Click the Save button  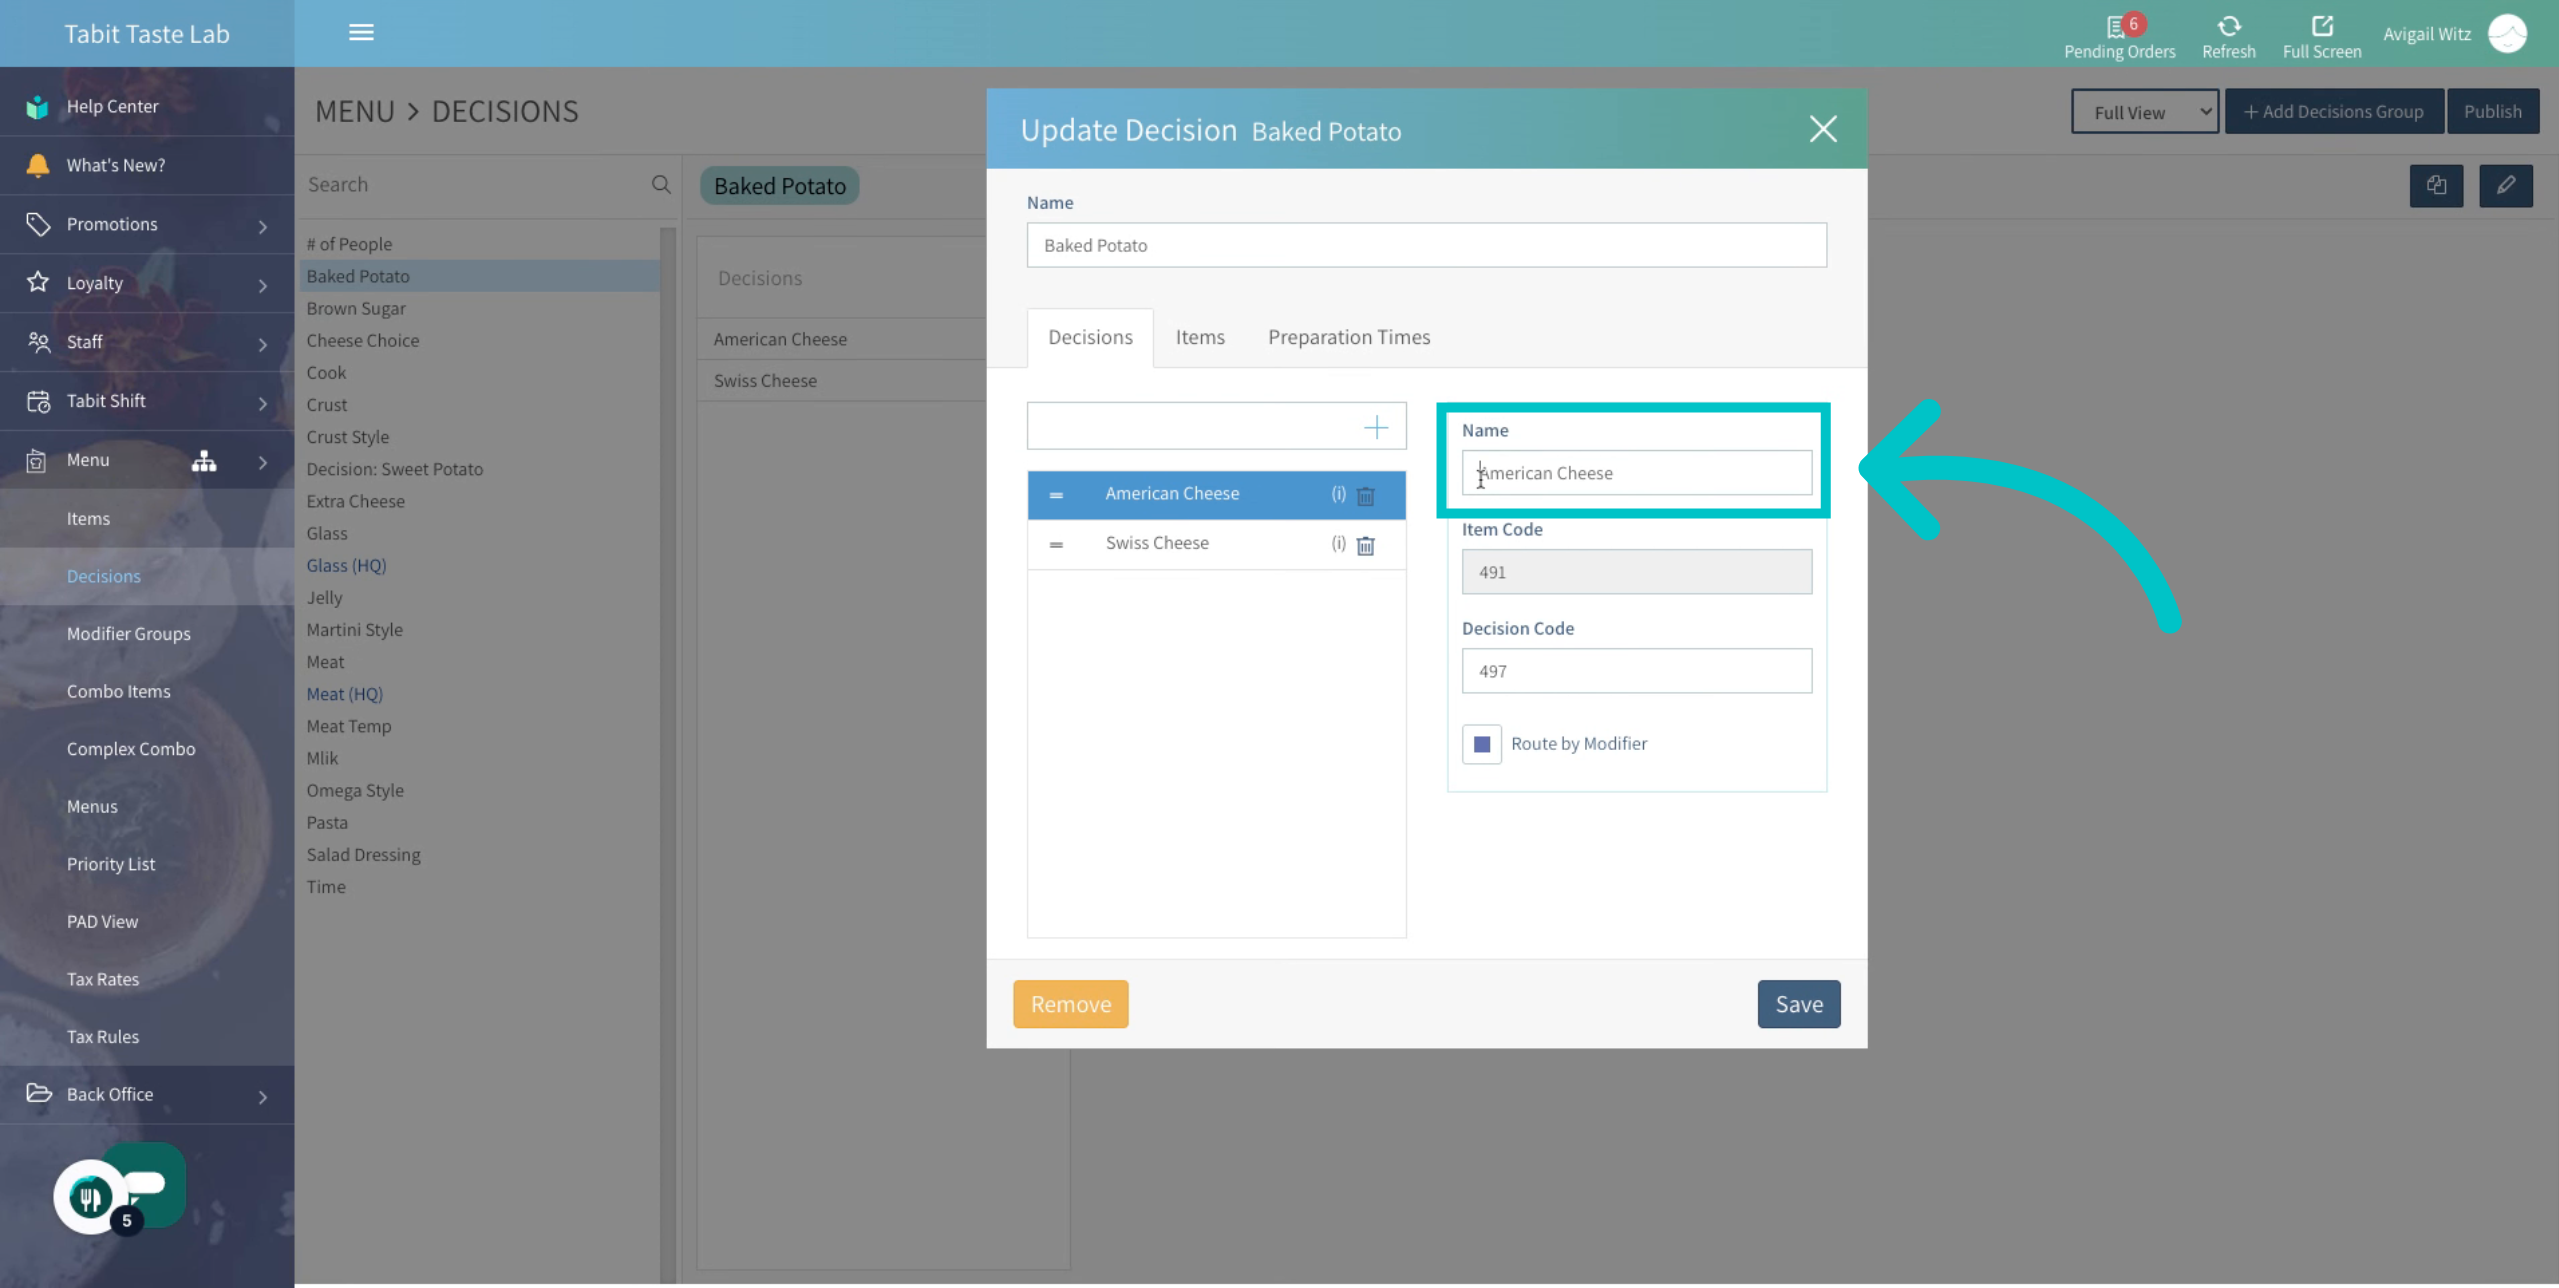tap(1798, 1004)
